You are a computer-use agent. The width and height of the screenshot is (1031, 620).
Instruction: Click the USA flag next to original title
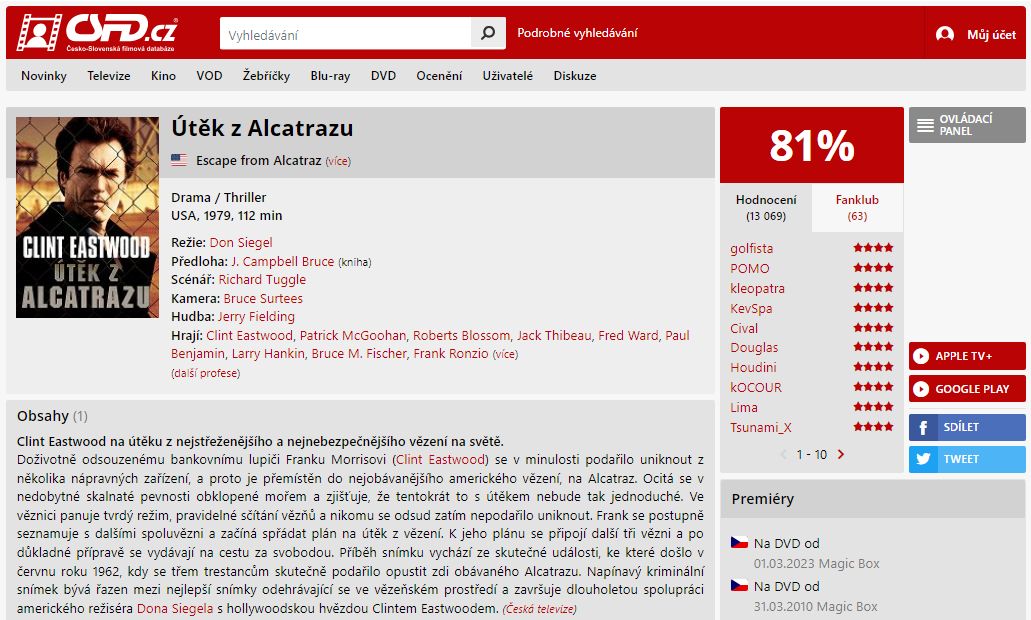pyautogui.click(x=179, y=160)
